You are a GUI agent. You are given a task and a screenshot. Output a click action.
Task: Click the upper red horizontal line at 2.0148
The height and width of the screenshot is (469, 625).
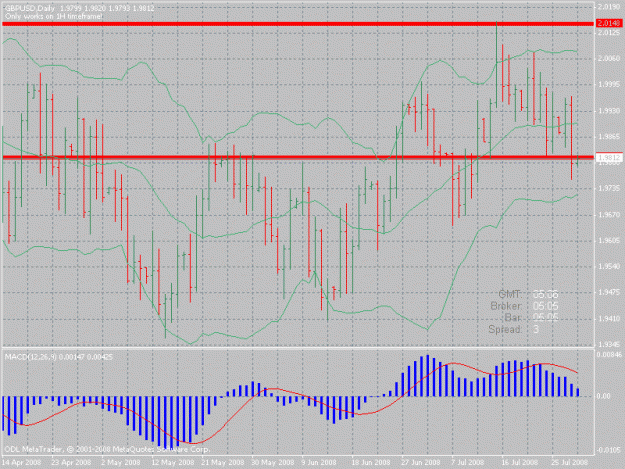[298, 24]
